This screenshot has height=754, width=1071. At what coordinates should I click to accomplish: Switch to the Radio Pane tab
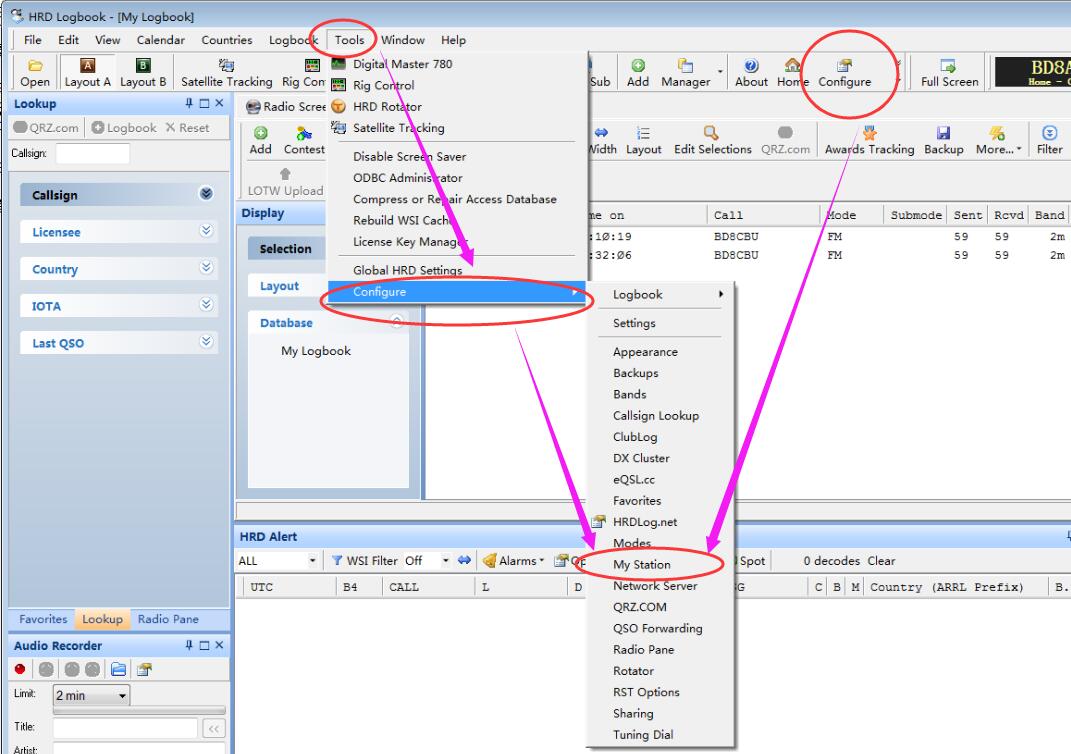[x=168, y=619]
